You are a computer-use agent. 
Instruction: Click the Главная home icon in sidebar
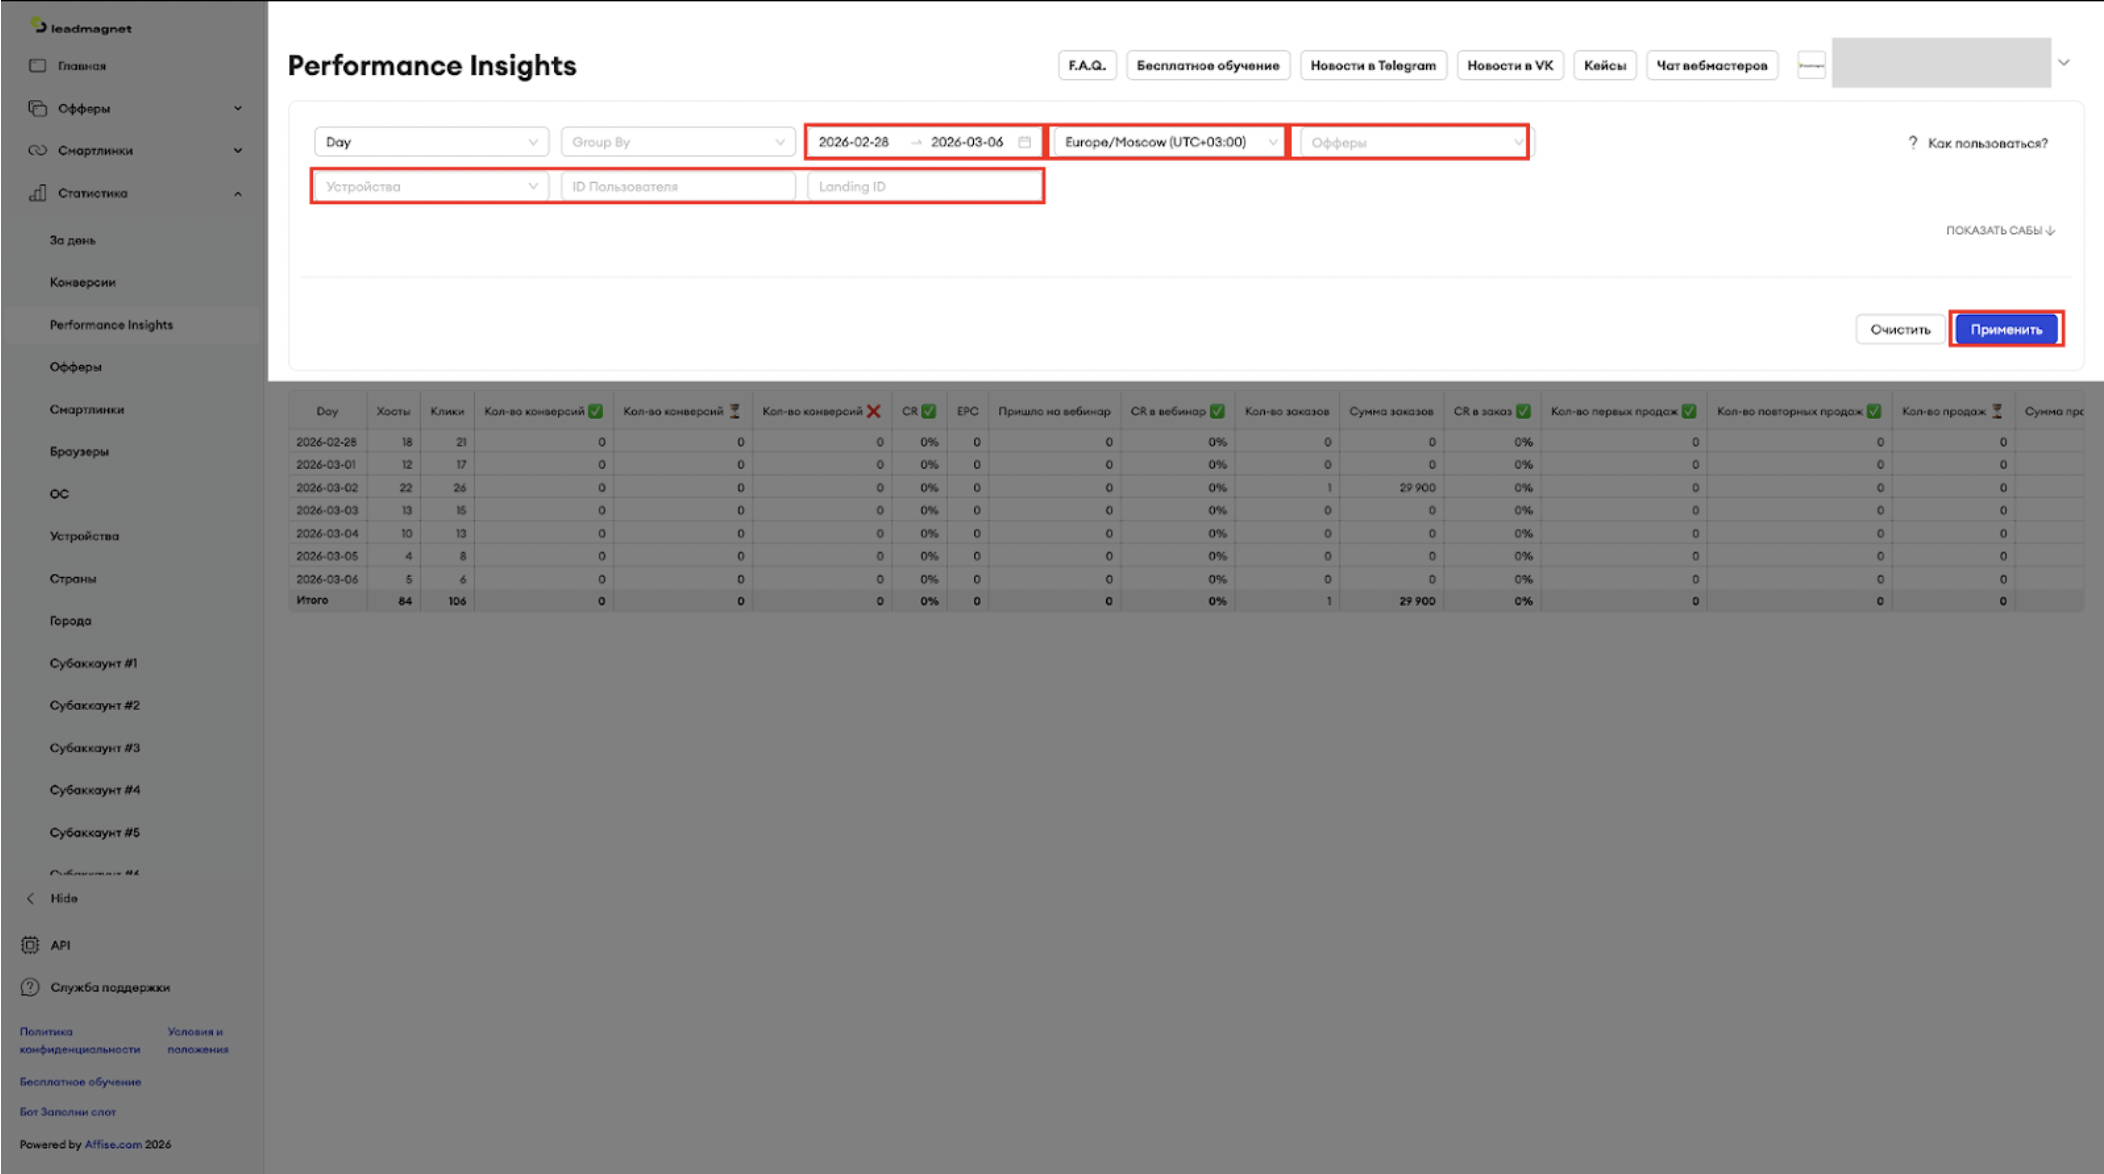[38, 66]
